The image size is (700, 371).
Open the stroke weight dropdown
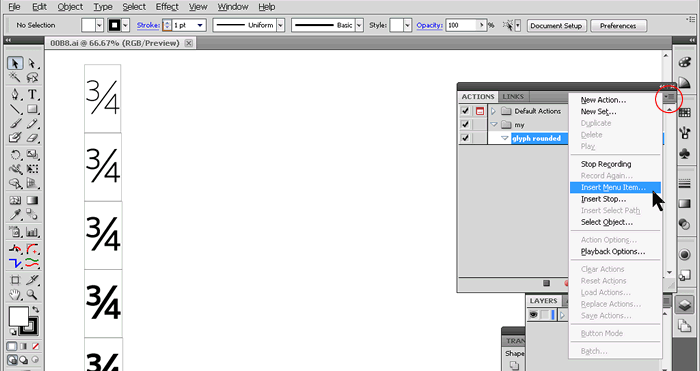pos(200,25)
